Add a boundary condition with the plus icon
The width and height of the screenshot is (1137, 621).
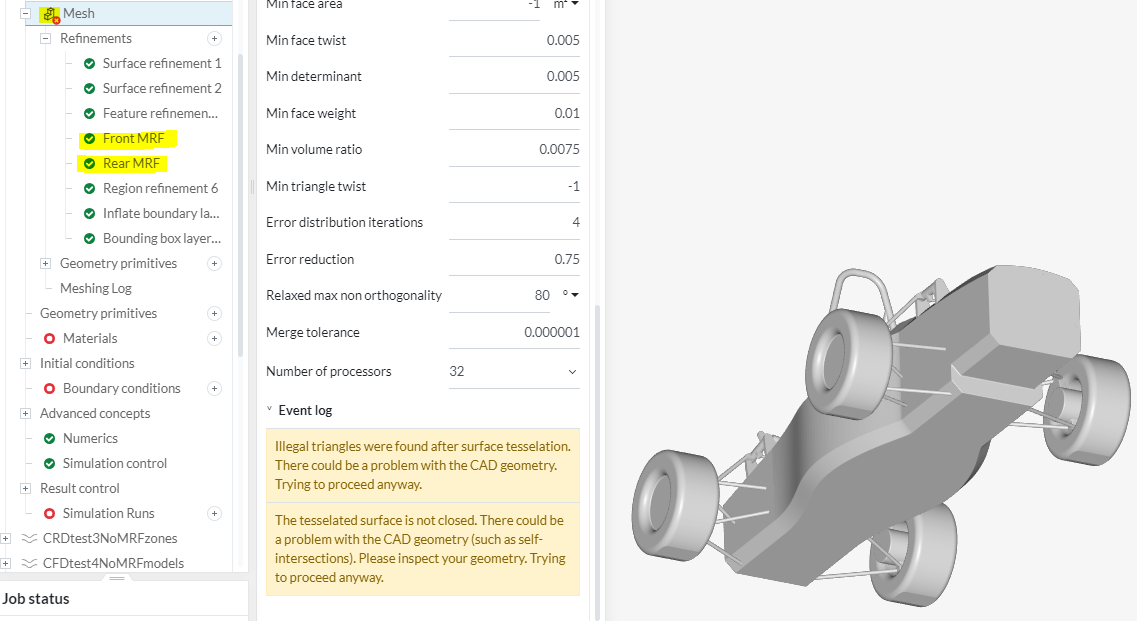point(214,389)
